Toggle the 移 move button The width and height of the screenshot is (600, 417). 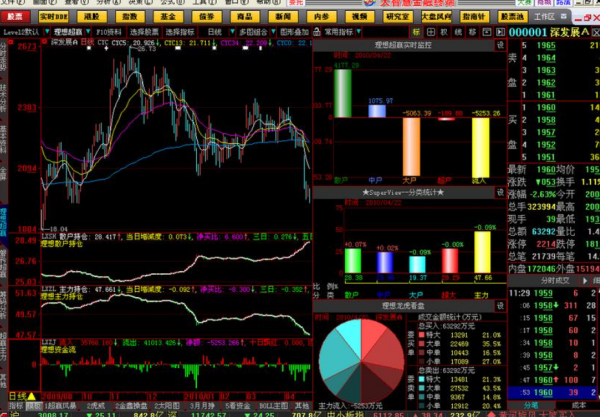click(x=472, y=32)
